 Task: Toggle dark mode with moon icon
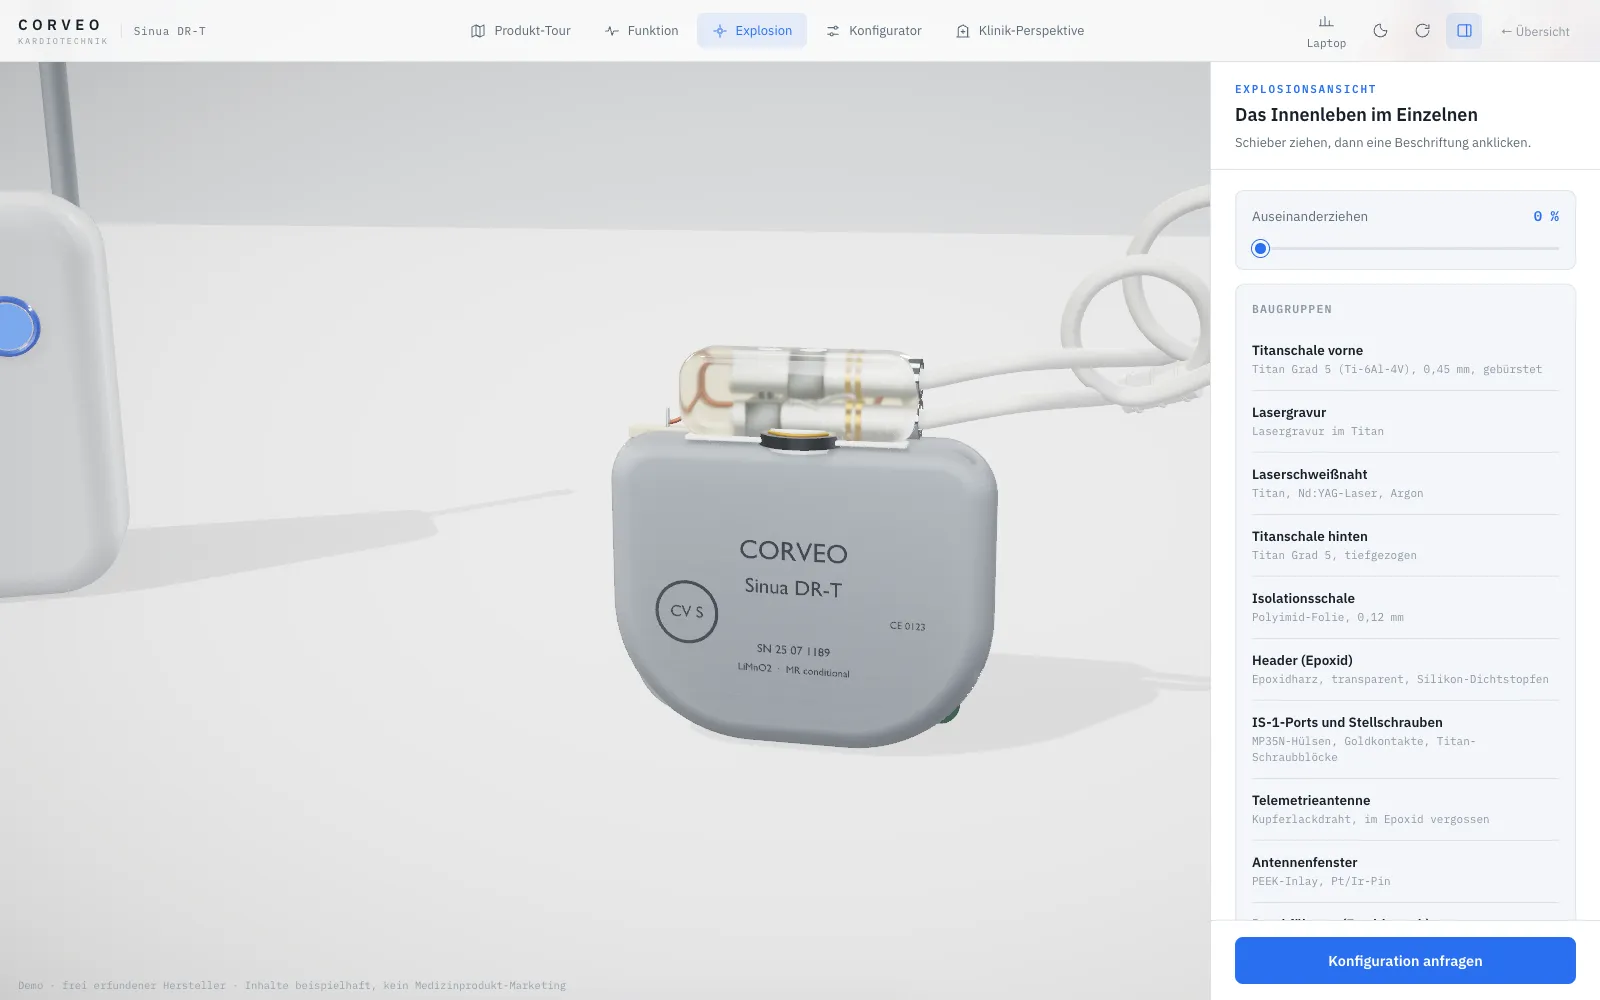(x=1380, y=31)
